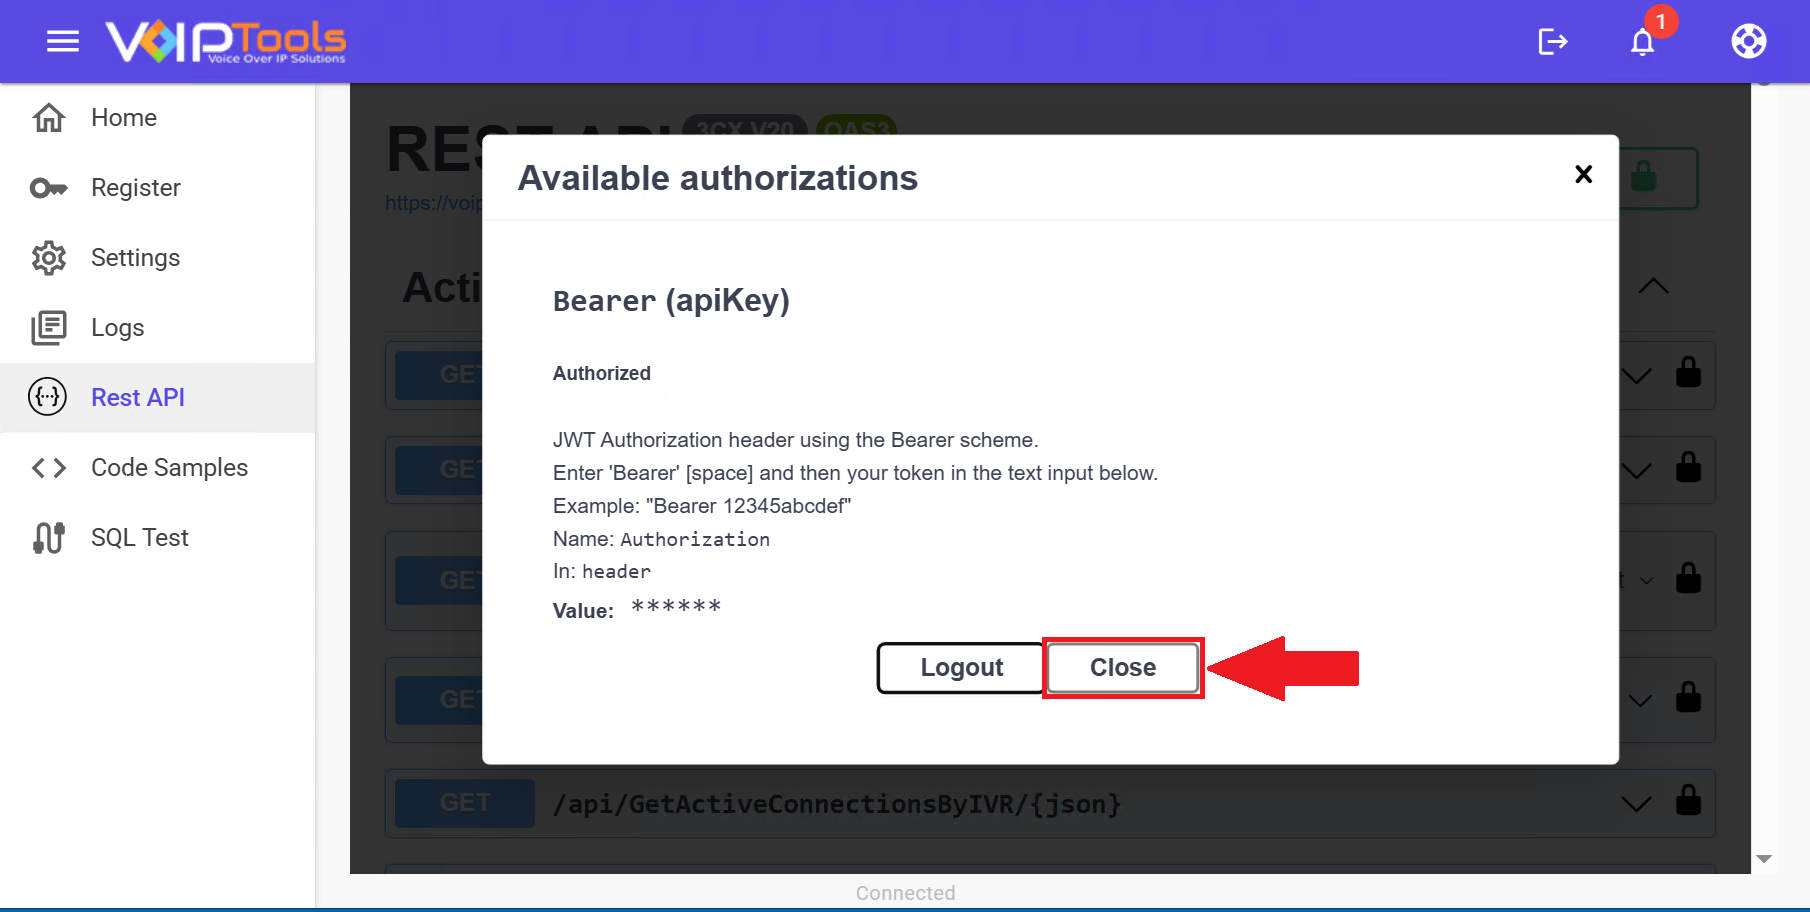The width and height of the screenshot is (1810, 912).
Task: Click the Register key icon
Action: click(49, 188)
